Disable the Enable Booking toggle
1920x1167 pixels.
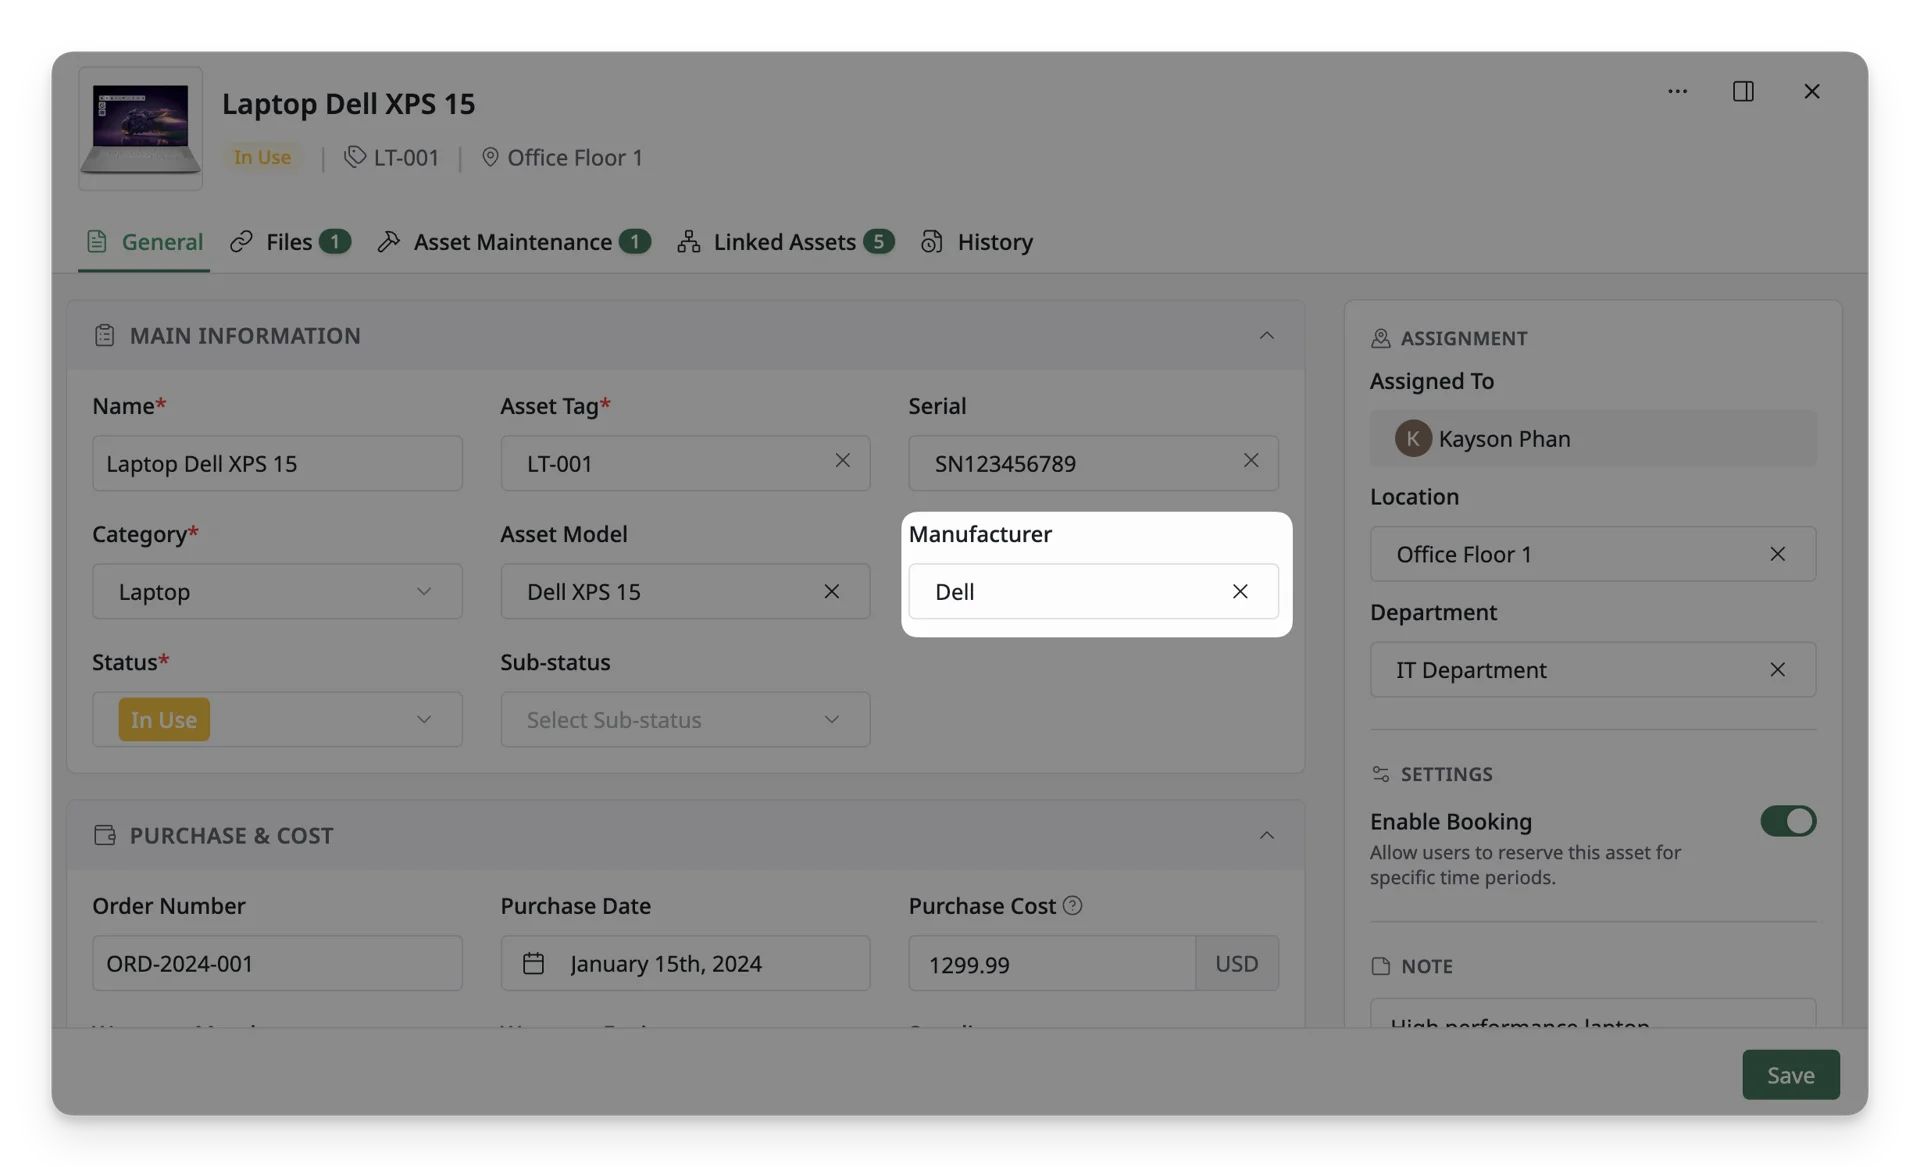click(x=1788, y=821)
